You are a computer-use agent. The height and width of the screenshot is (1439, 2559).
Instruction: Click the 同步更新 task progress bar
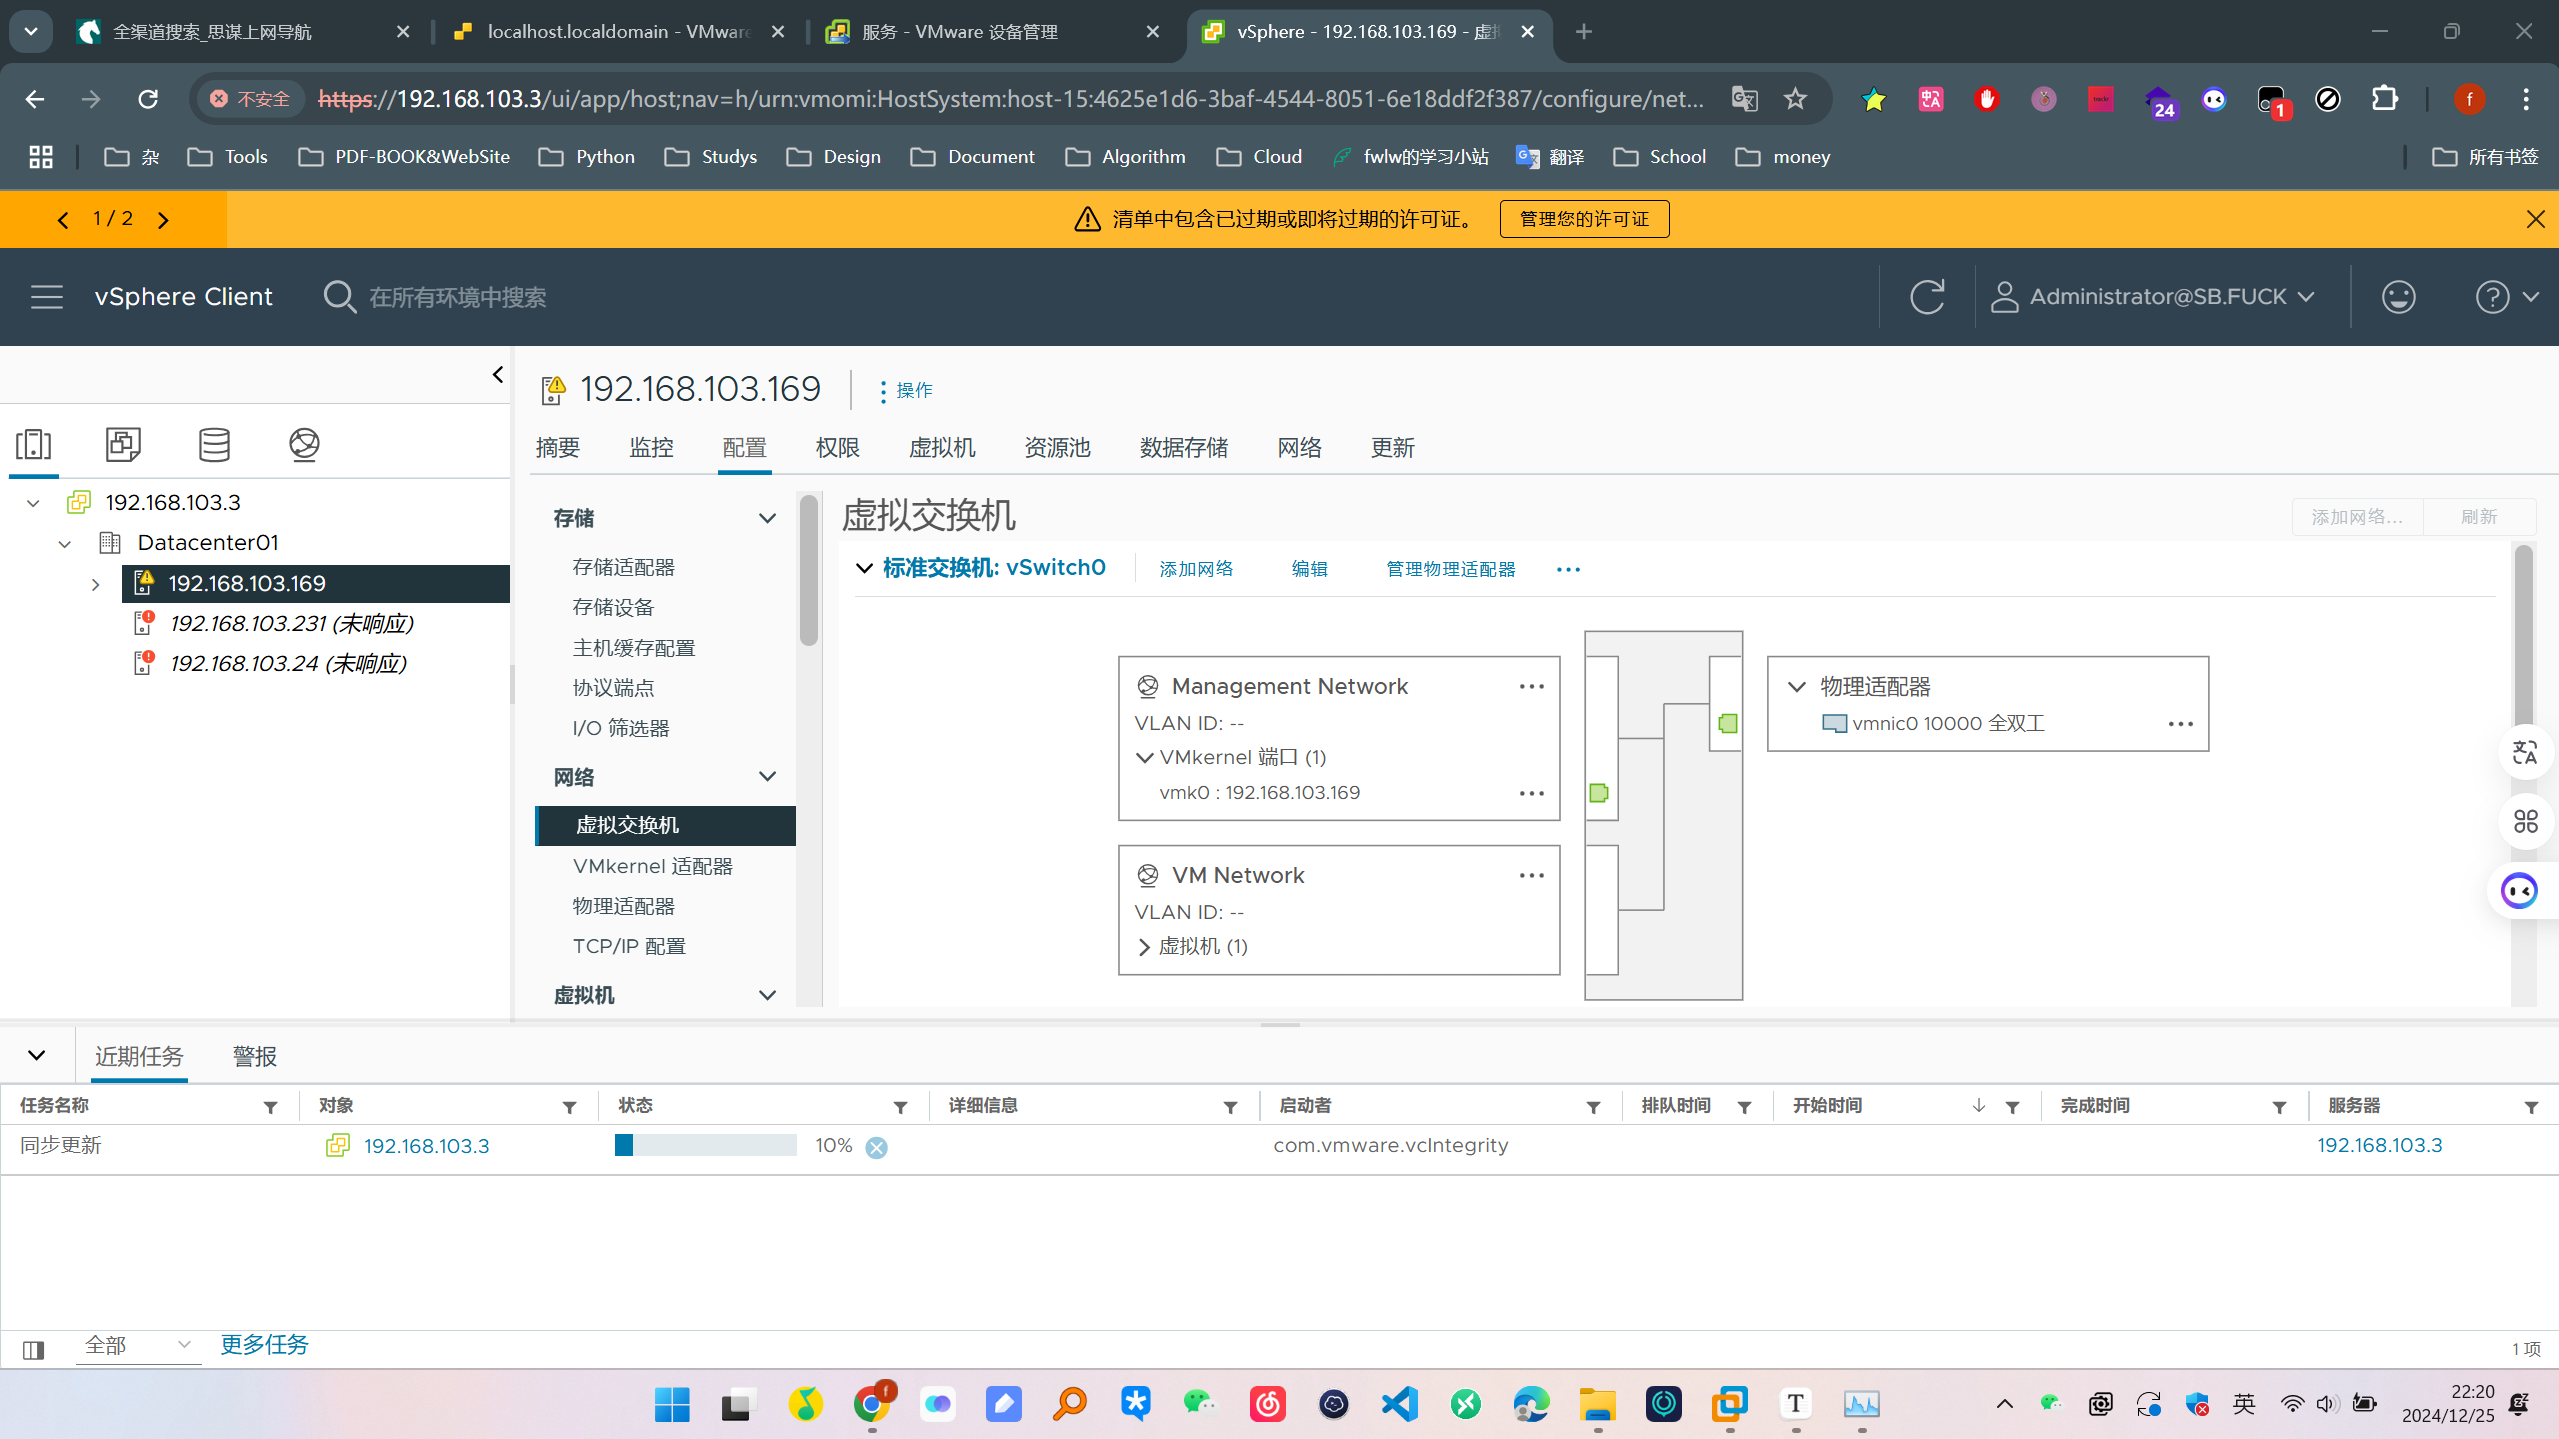coord(705,1146)
